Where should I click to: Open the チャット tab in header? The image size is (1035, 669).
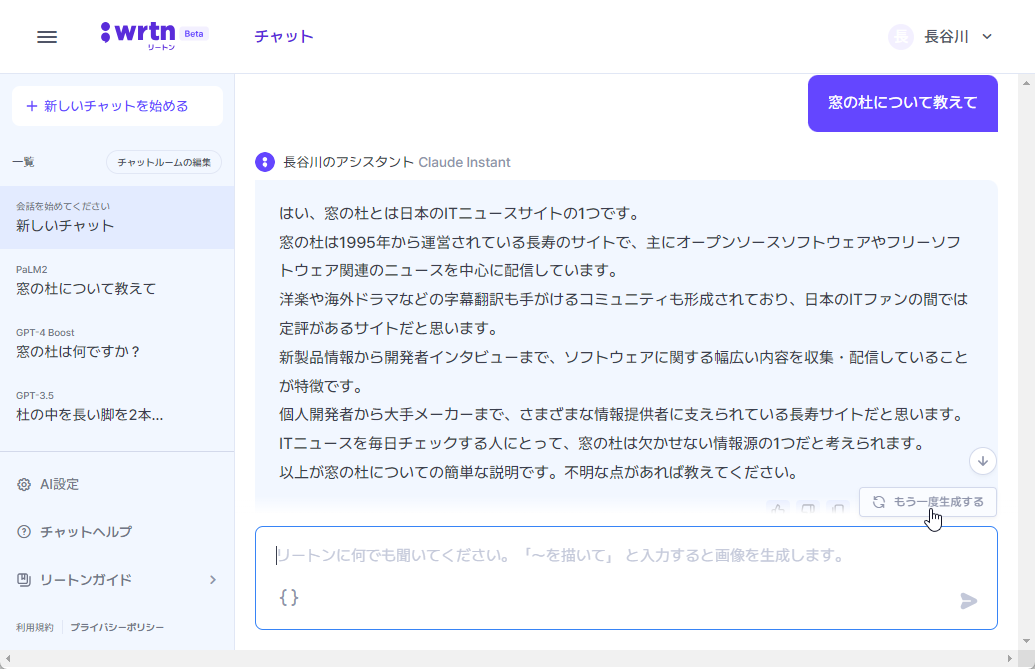[284, 36]
